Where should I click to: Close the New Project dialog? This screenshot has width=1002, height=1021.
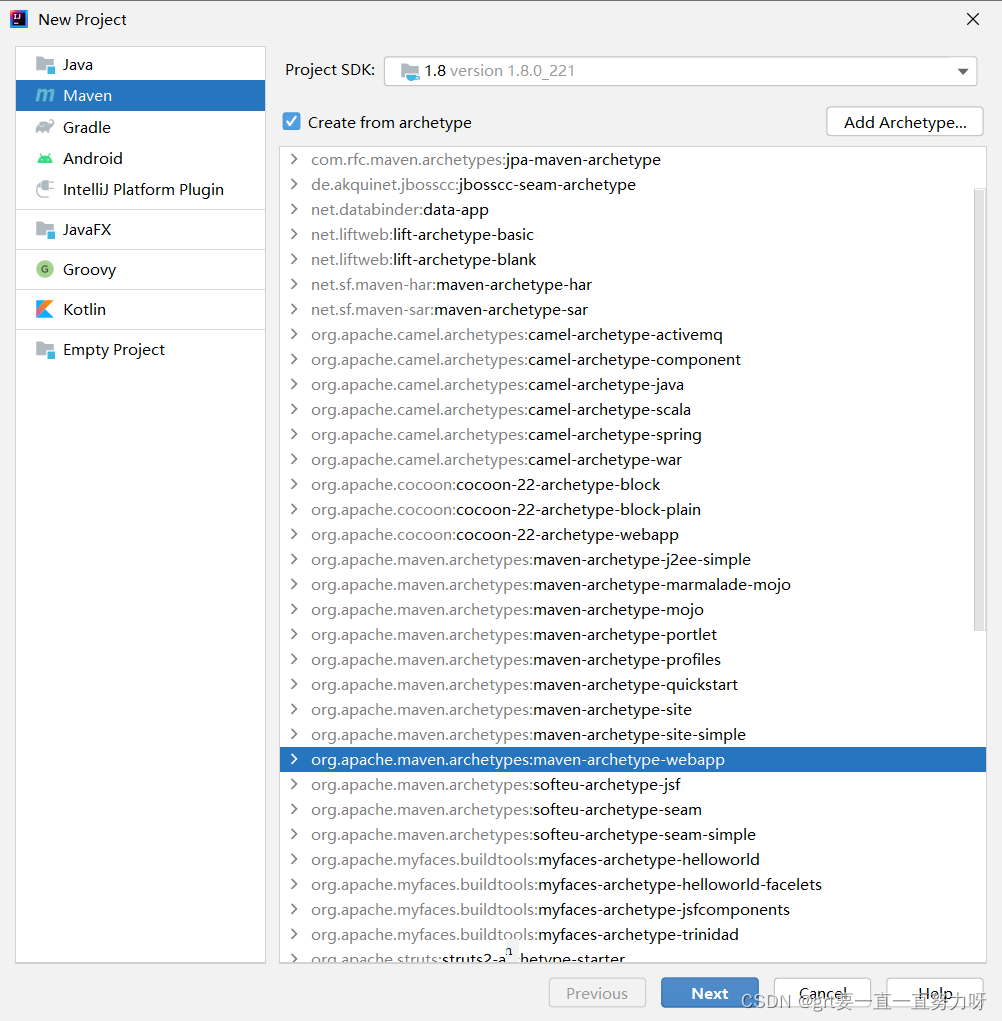pos(973,20)
